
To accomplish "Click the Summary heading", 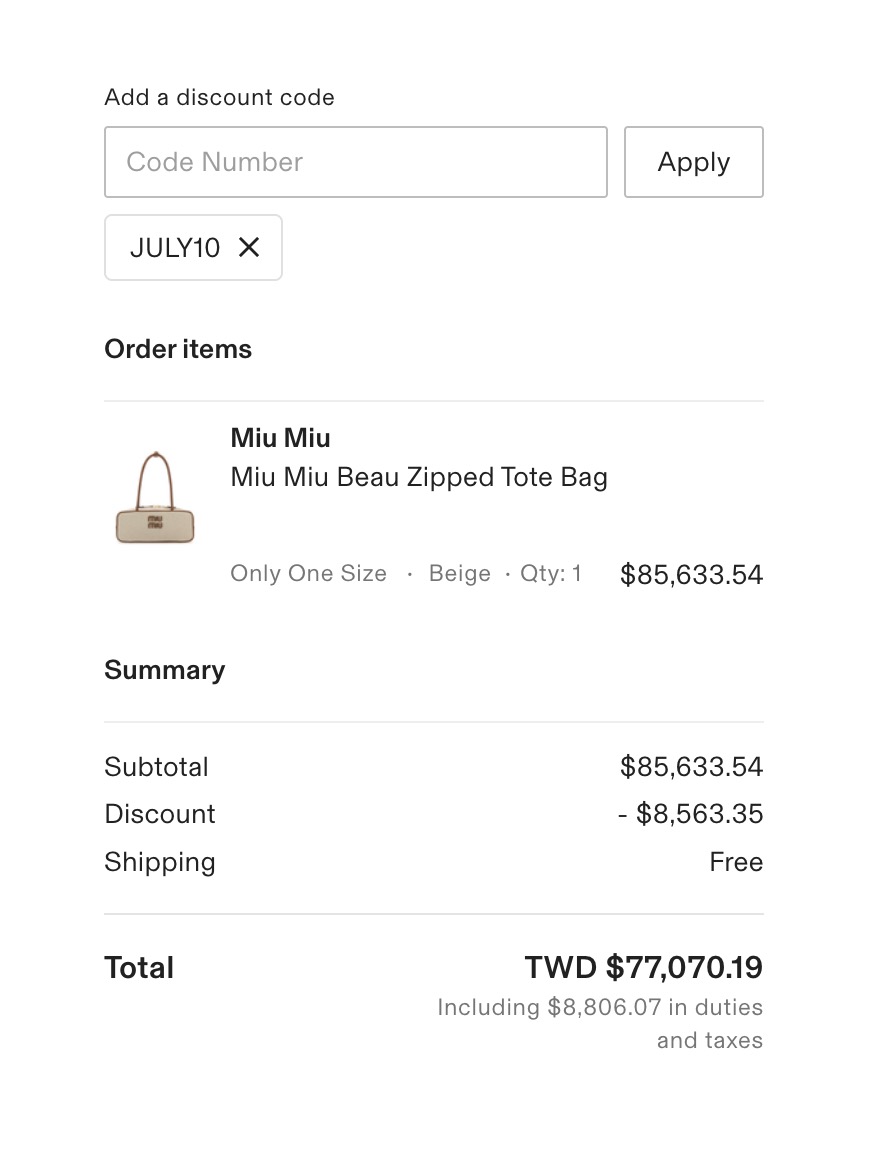I will tap(165, 670).
